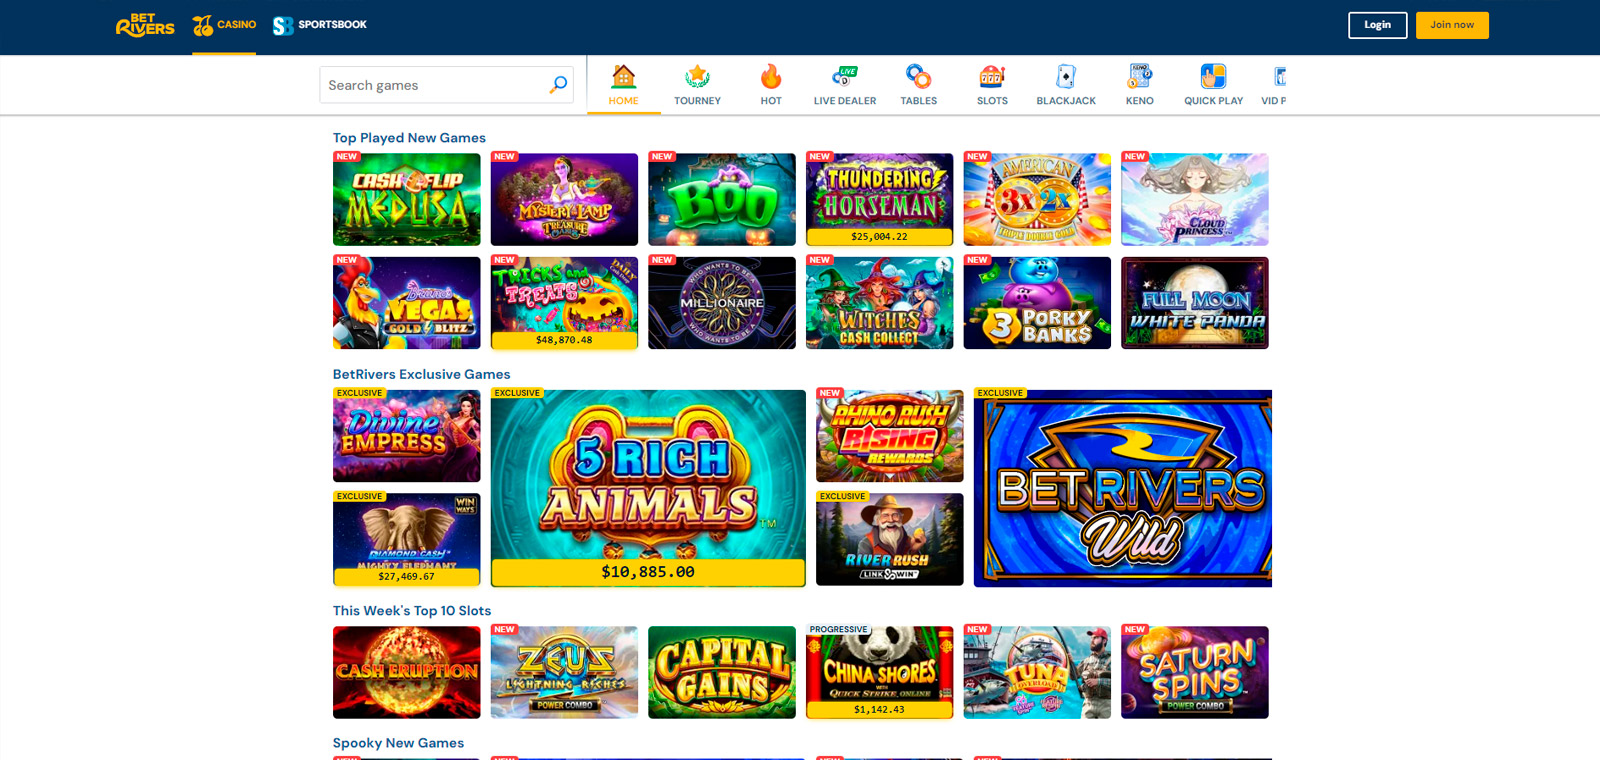Screen dimensions: 1600x760
Task: Open the Cash Flip Medusa game
Action: coord(407,199)
